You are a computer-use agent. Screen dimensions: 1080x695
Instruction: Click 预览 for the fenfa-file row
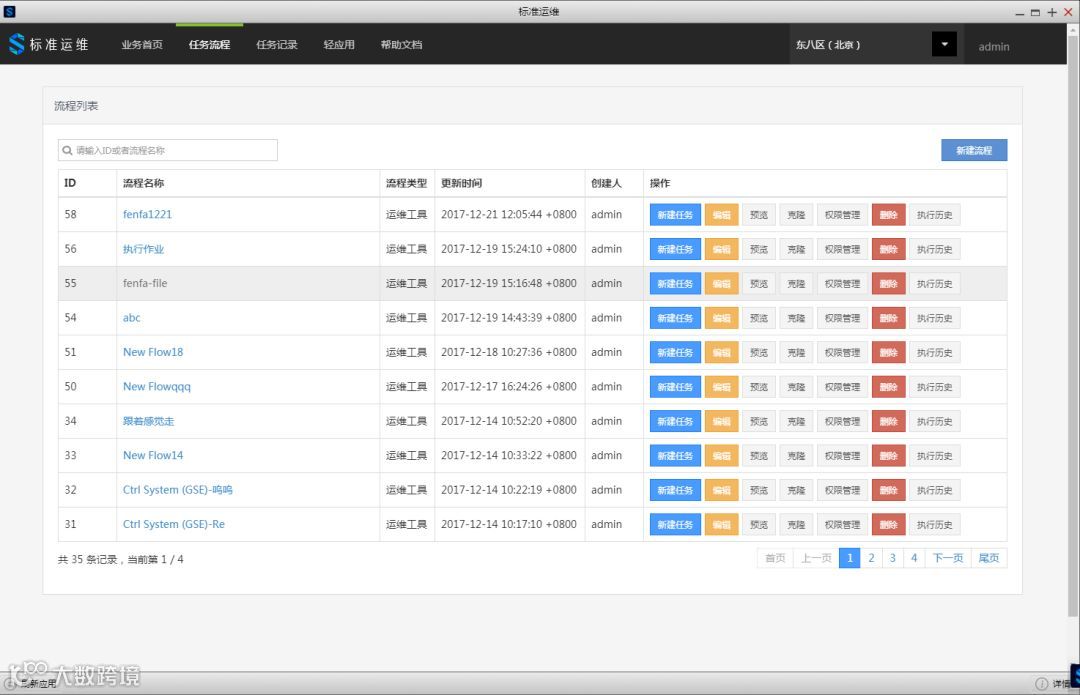(x=758, y=284)
